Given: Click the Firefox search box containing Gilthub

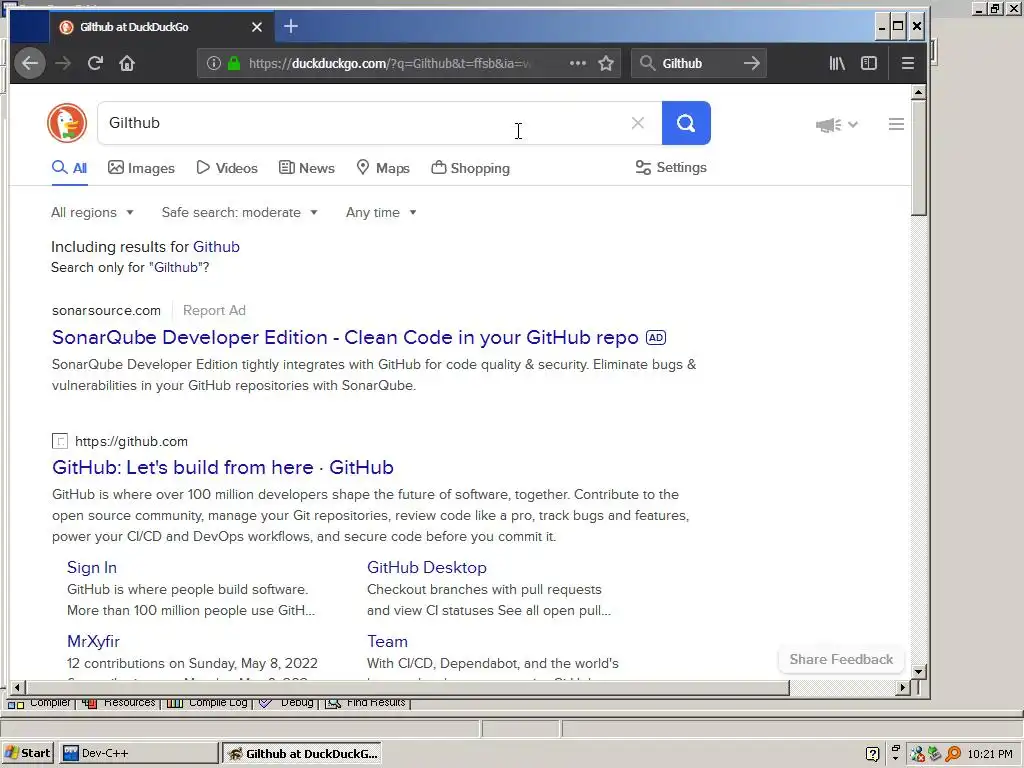Looking at the screenshot, I should click(x=700, y=63).
